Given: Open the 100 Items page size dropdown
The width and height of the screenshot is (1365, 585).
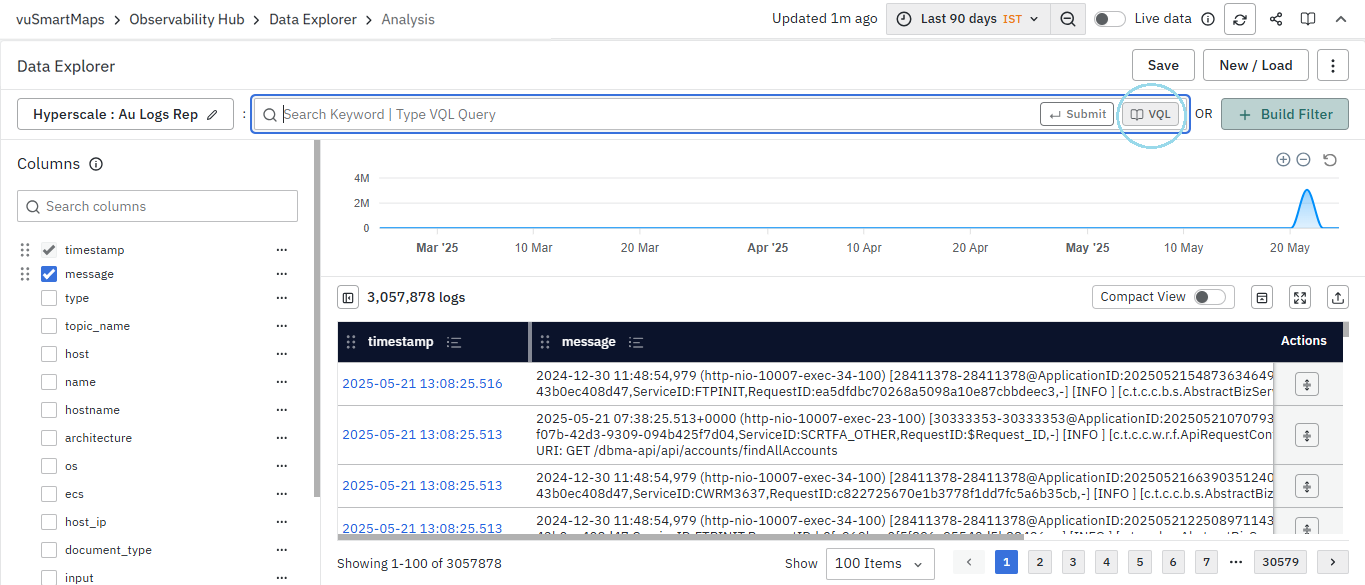Looking at the screenshot, I should click(x=879, y=563).
